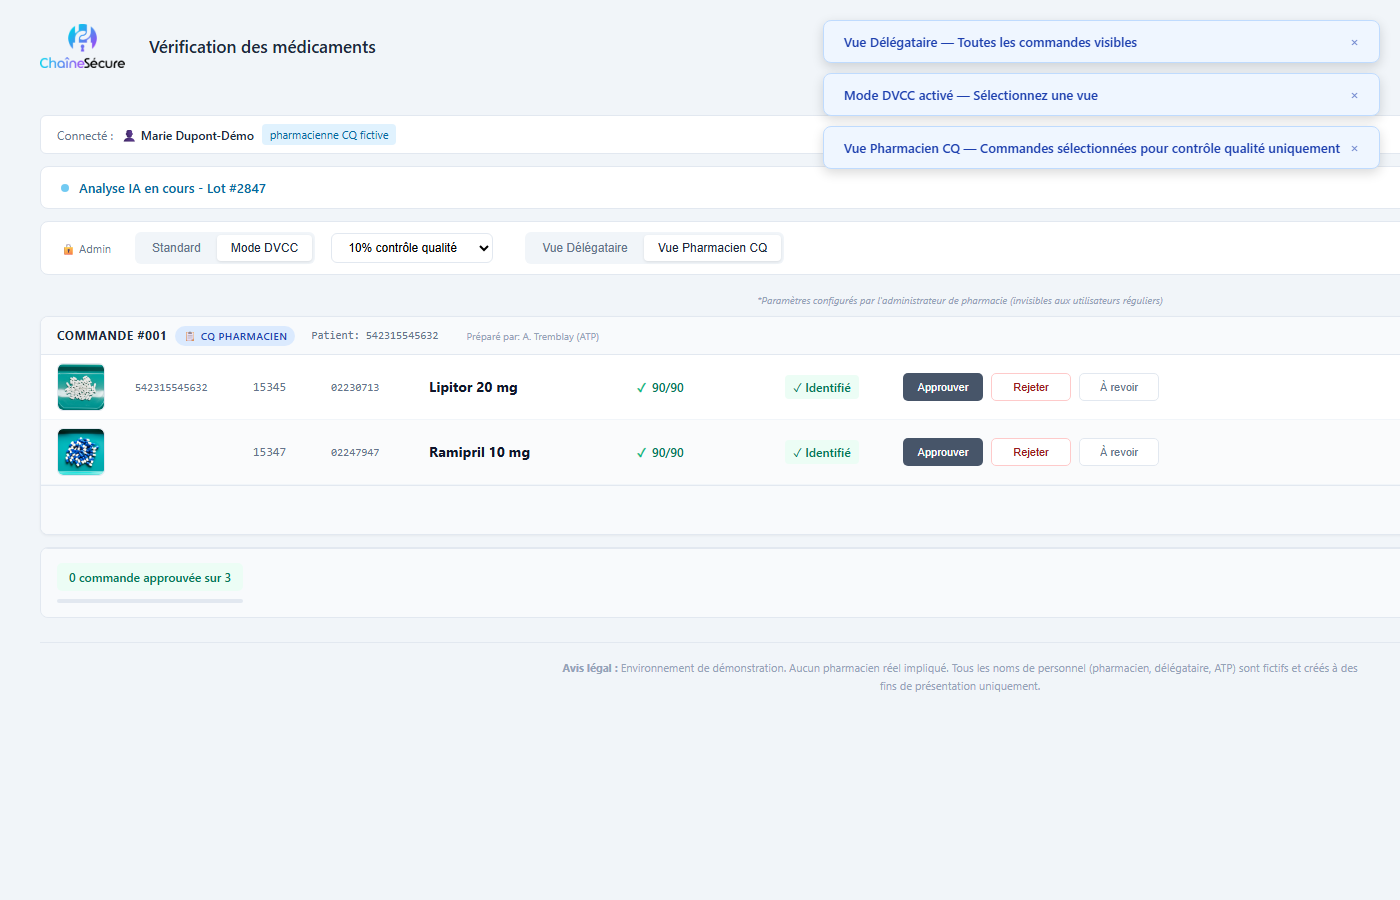The height and width of the screenshot is (900, 1400).
Task: Click the Identifié status badge for Ramipril
Action: 822,453
